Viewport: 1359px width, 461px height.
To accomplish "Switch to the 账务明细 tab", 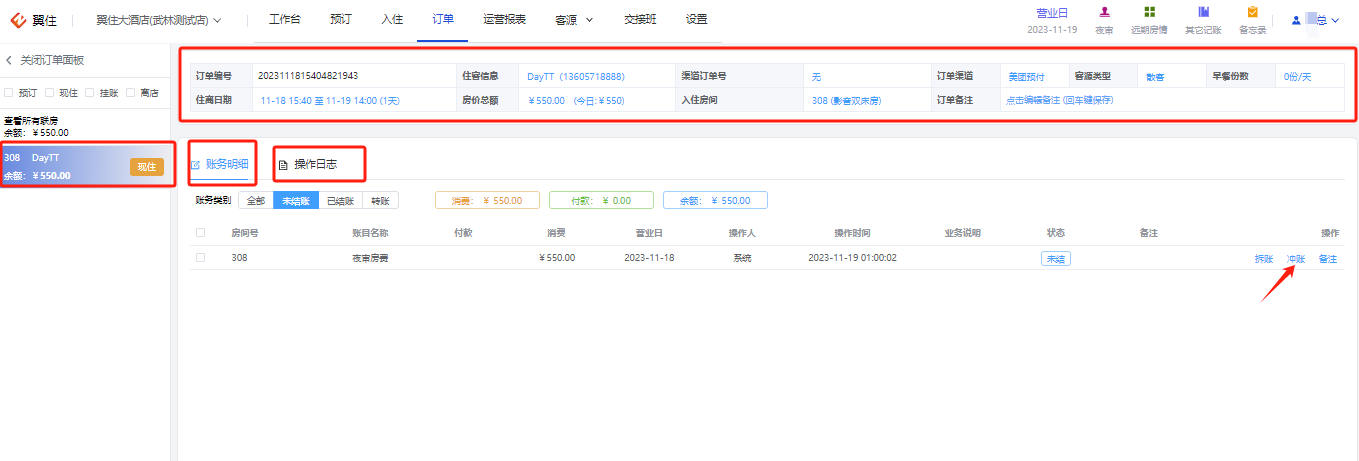I will [x=220, y=164].
